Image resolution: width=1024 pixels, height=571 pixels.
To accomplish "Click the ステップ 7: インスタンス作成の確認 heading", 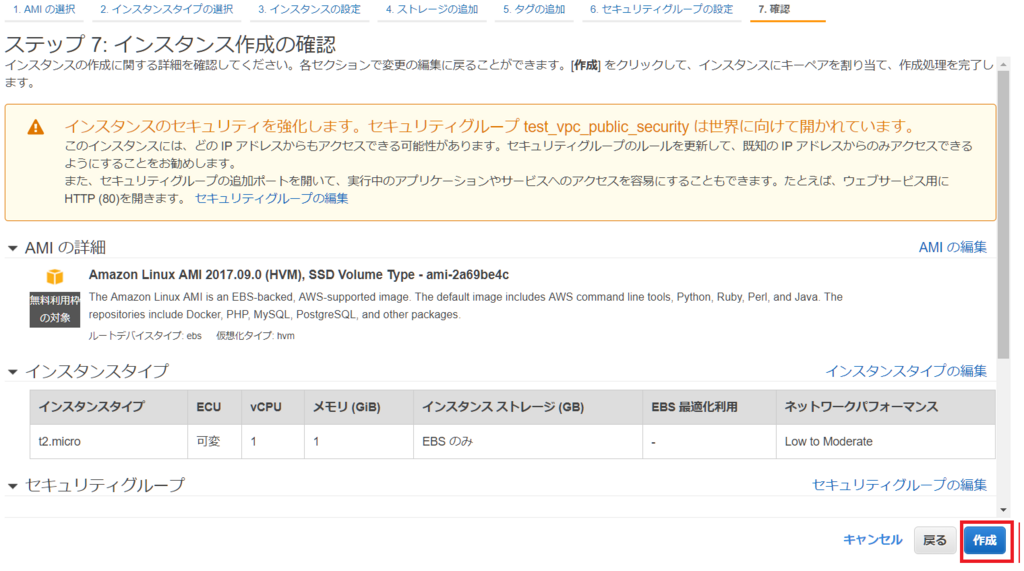I will [170, 44].
